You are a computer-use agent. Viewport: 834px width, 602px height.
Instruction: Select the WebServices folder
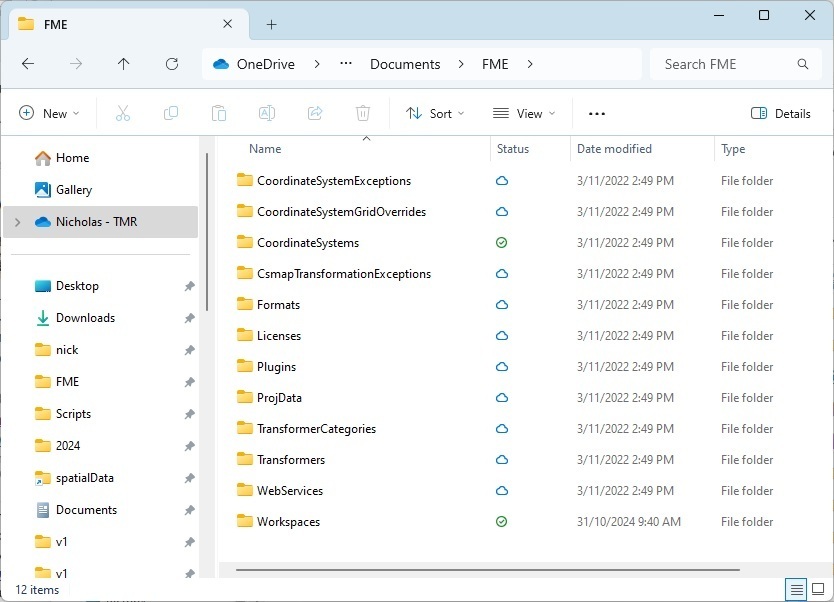click(x=290, y=490)
